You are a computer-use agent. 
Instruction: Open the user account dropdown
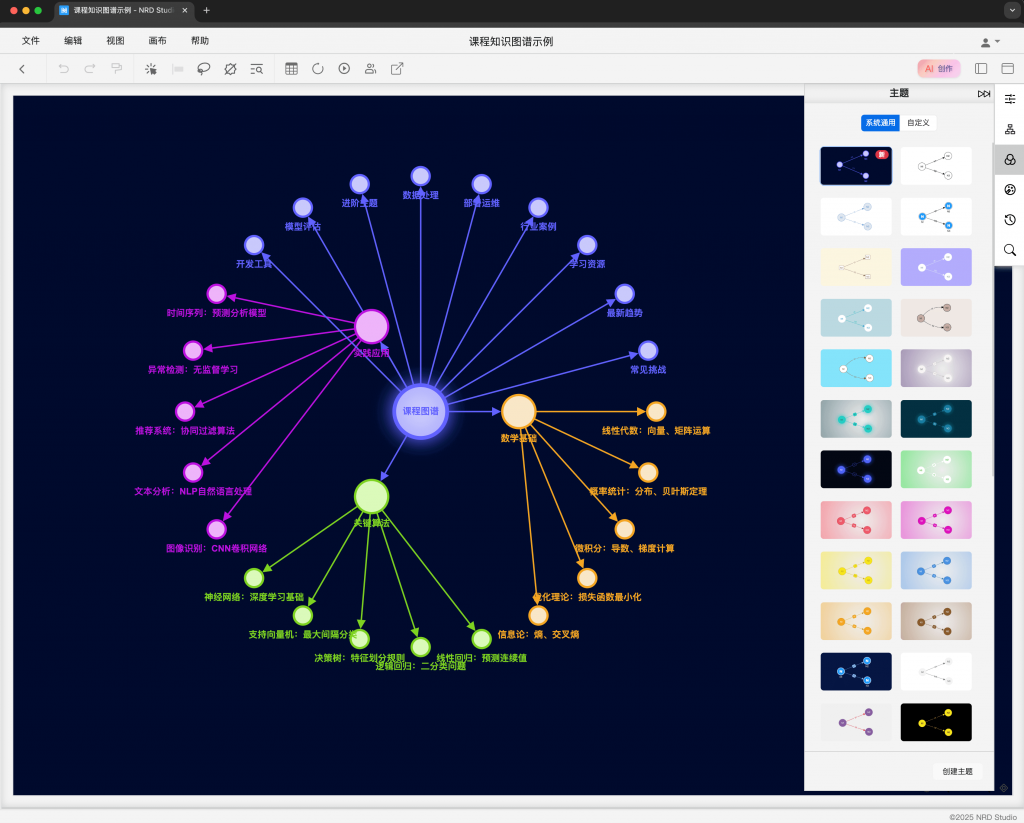pos(990,42)
